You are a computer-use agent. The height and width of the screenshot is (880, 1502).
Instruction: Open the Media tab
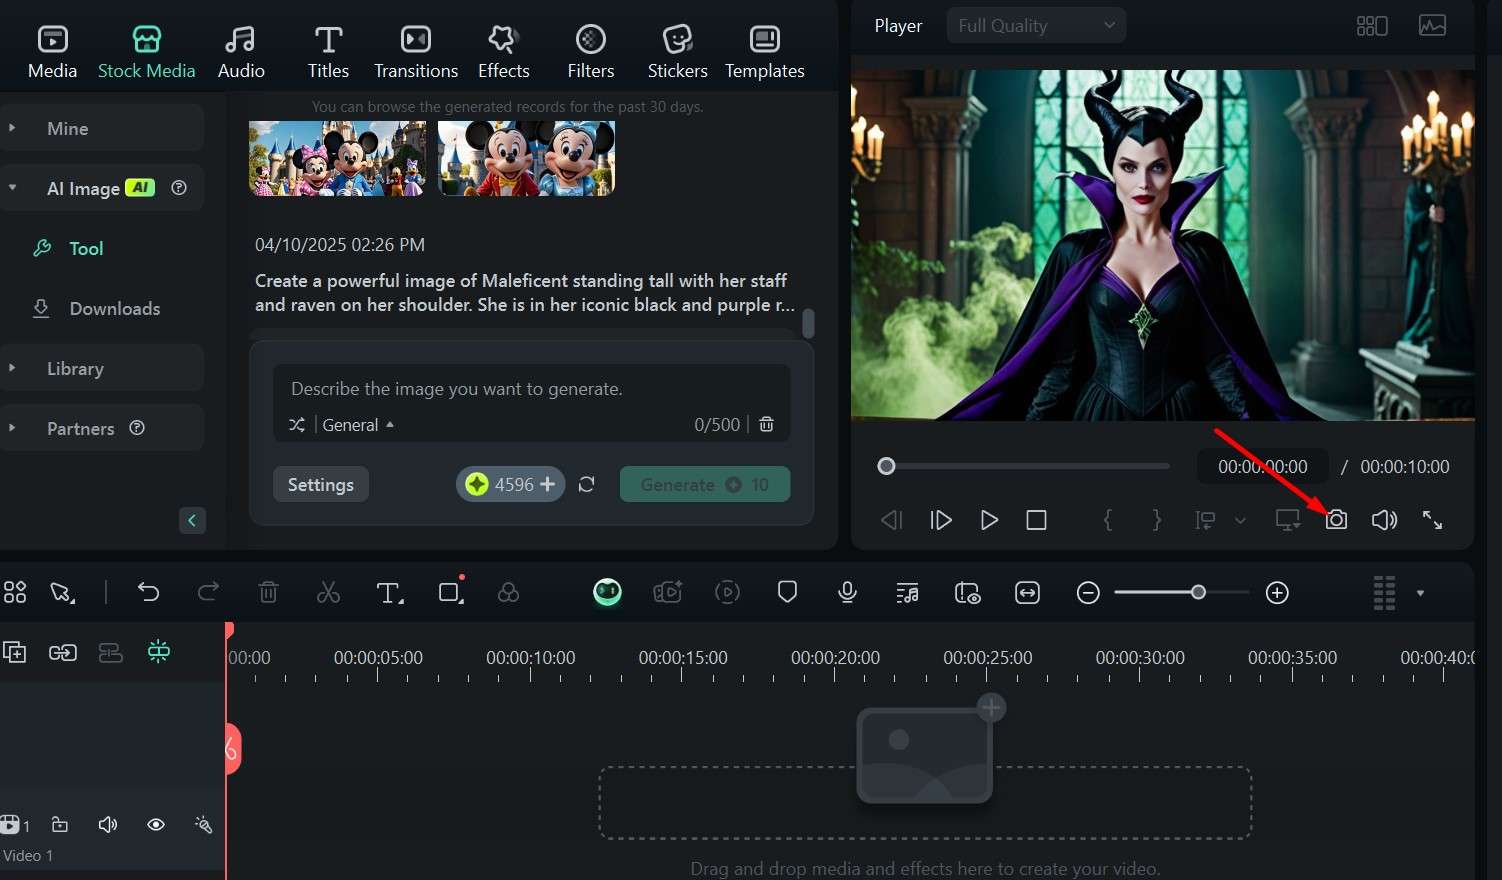pyautogui.click(x=52, y=52)
